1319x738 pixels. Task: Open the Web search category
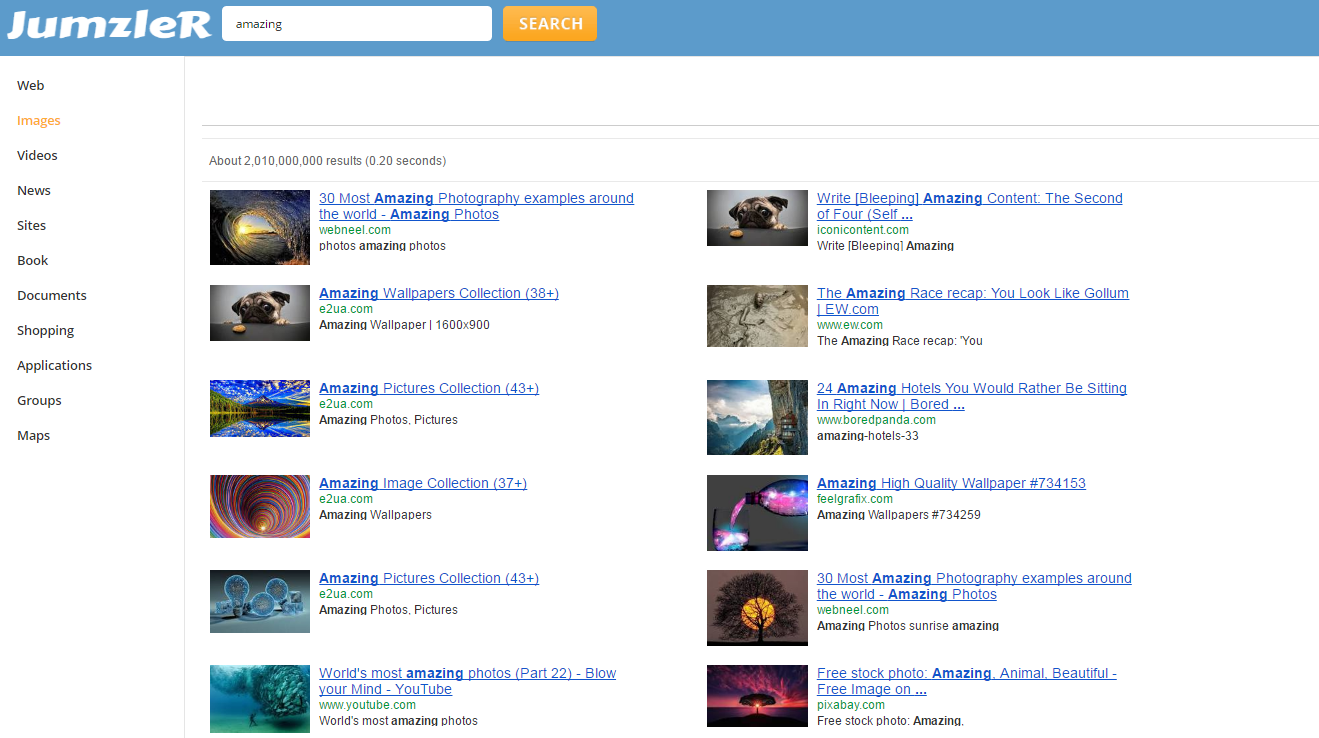coord(31,86)
